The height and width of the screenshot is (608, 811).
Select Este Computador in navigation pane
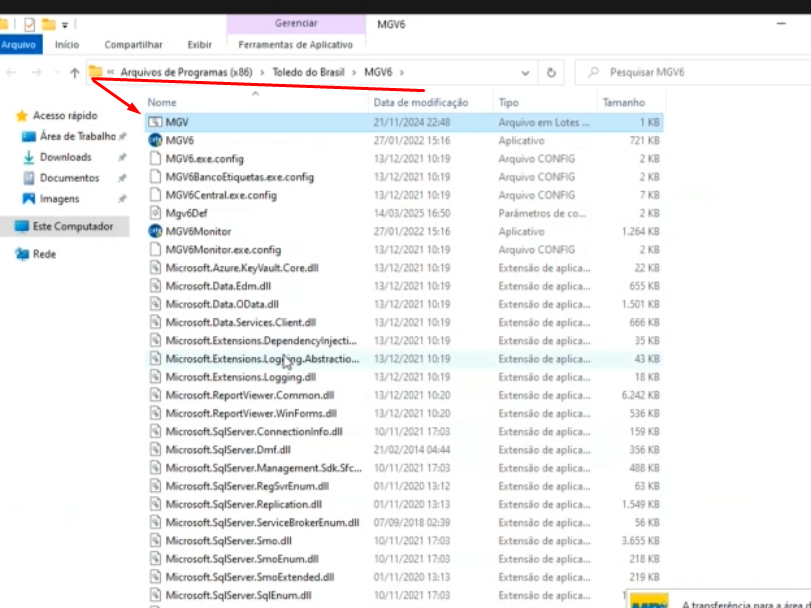click(72, 227)
